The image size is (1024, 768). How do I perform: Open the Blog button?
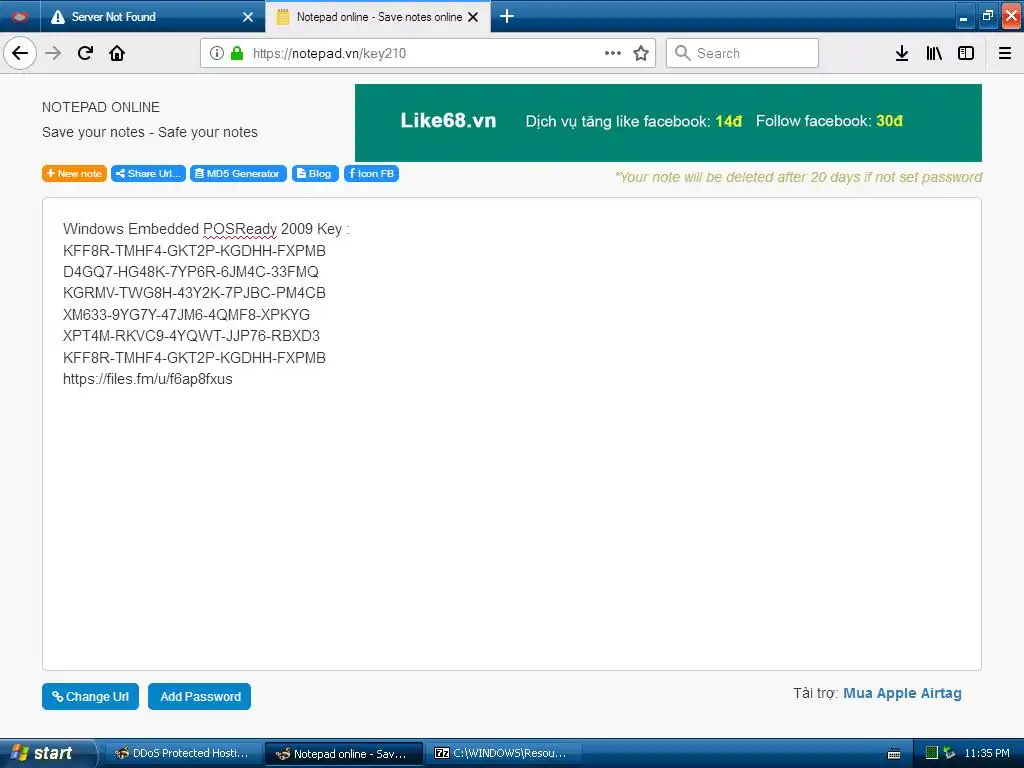pos(315,174)
